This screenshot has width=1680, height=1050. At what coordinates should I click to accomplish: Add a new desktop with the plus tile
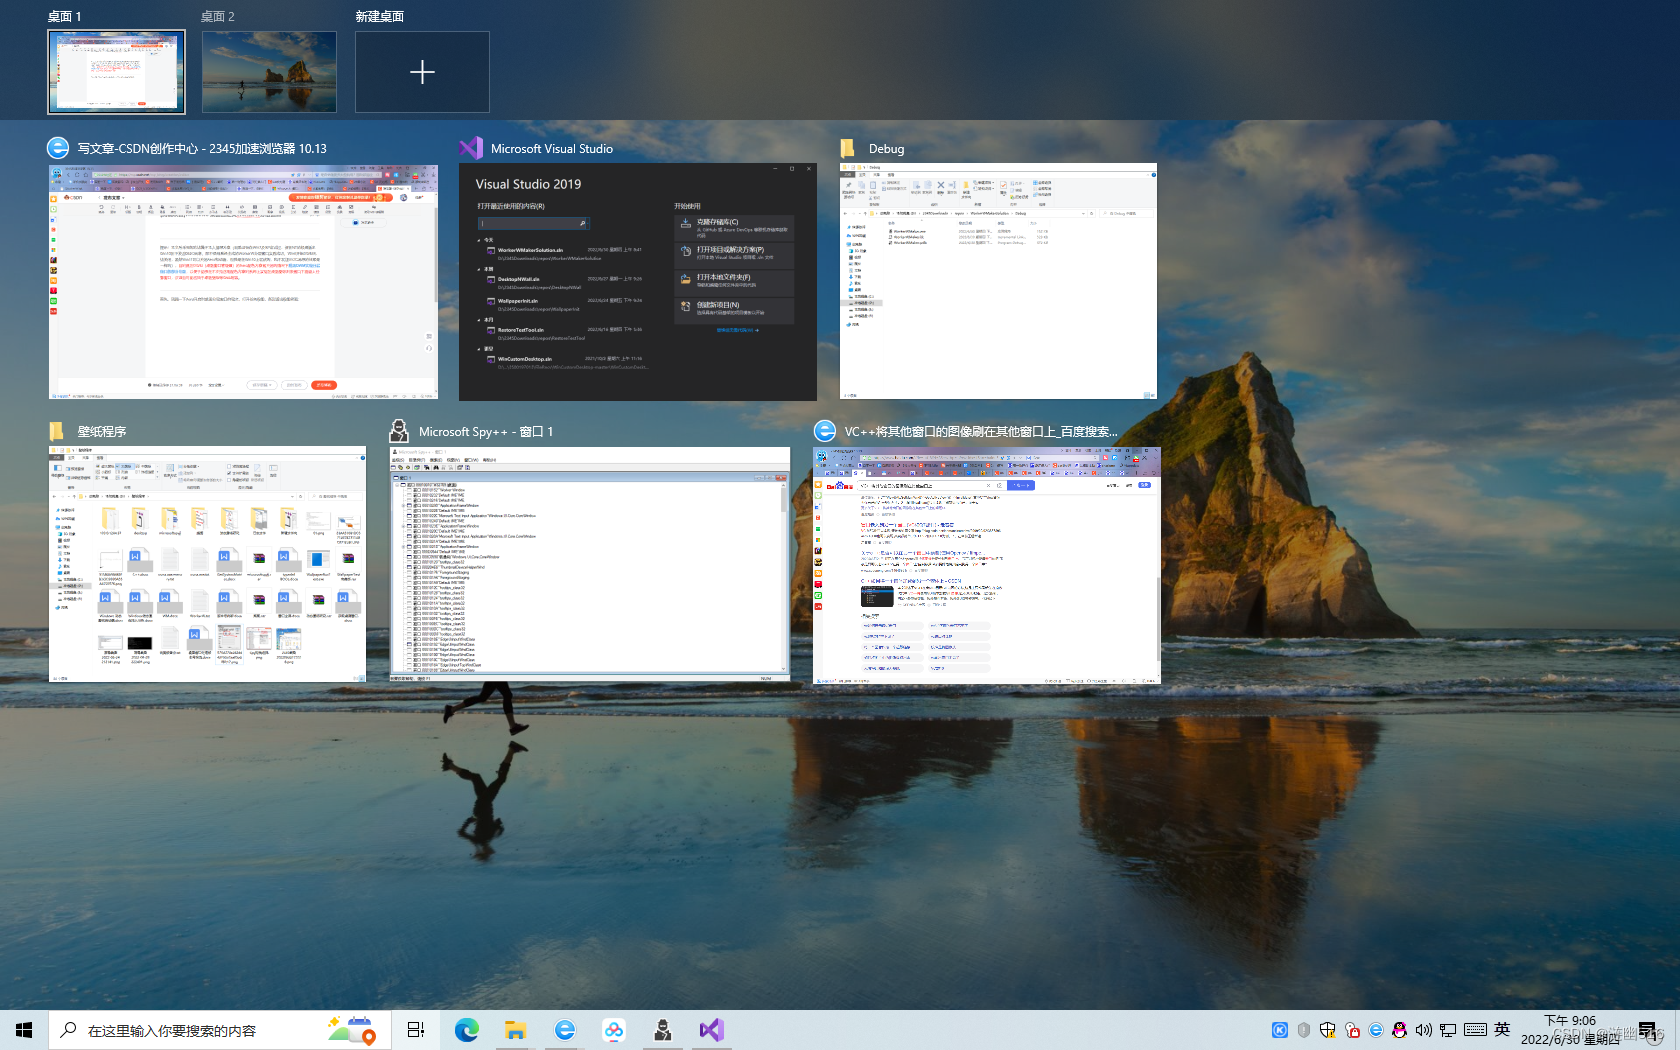[422, 71]
